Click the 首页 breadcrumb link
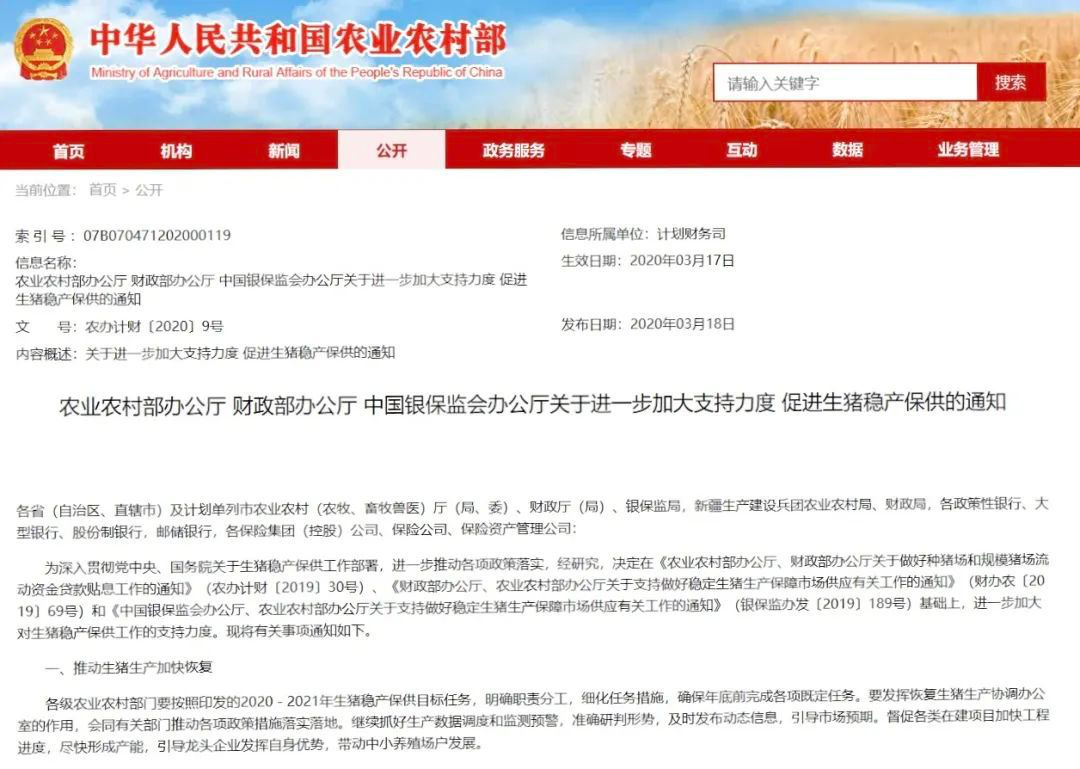The image size is (1080, 769). (x=102, y=190)
